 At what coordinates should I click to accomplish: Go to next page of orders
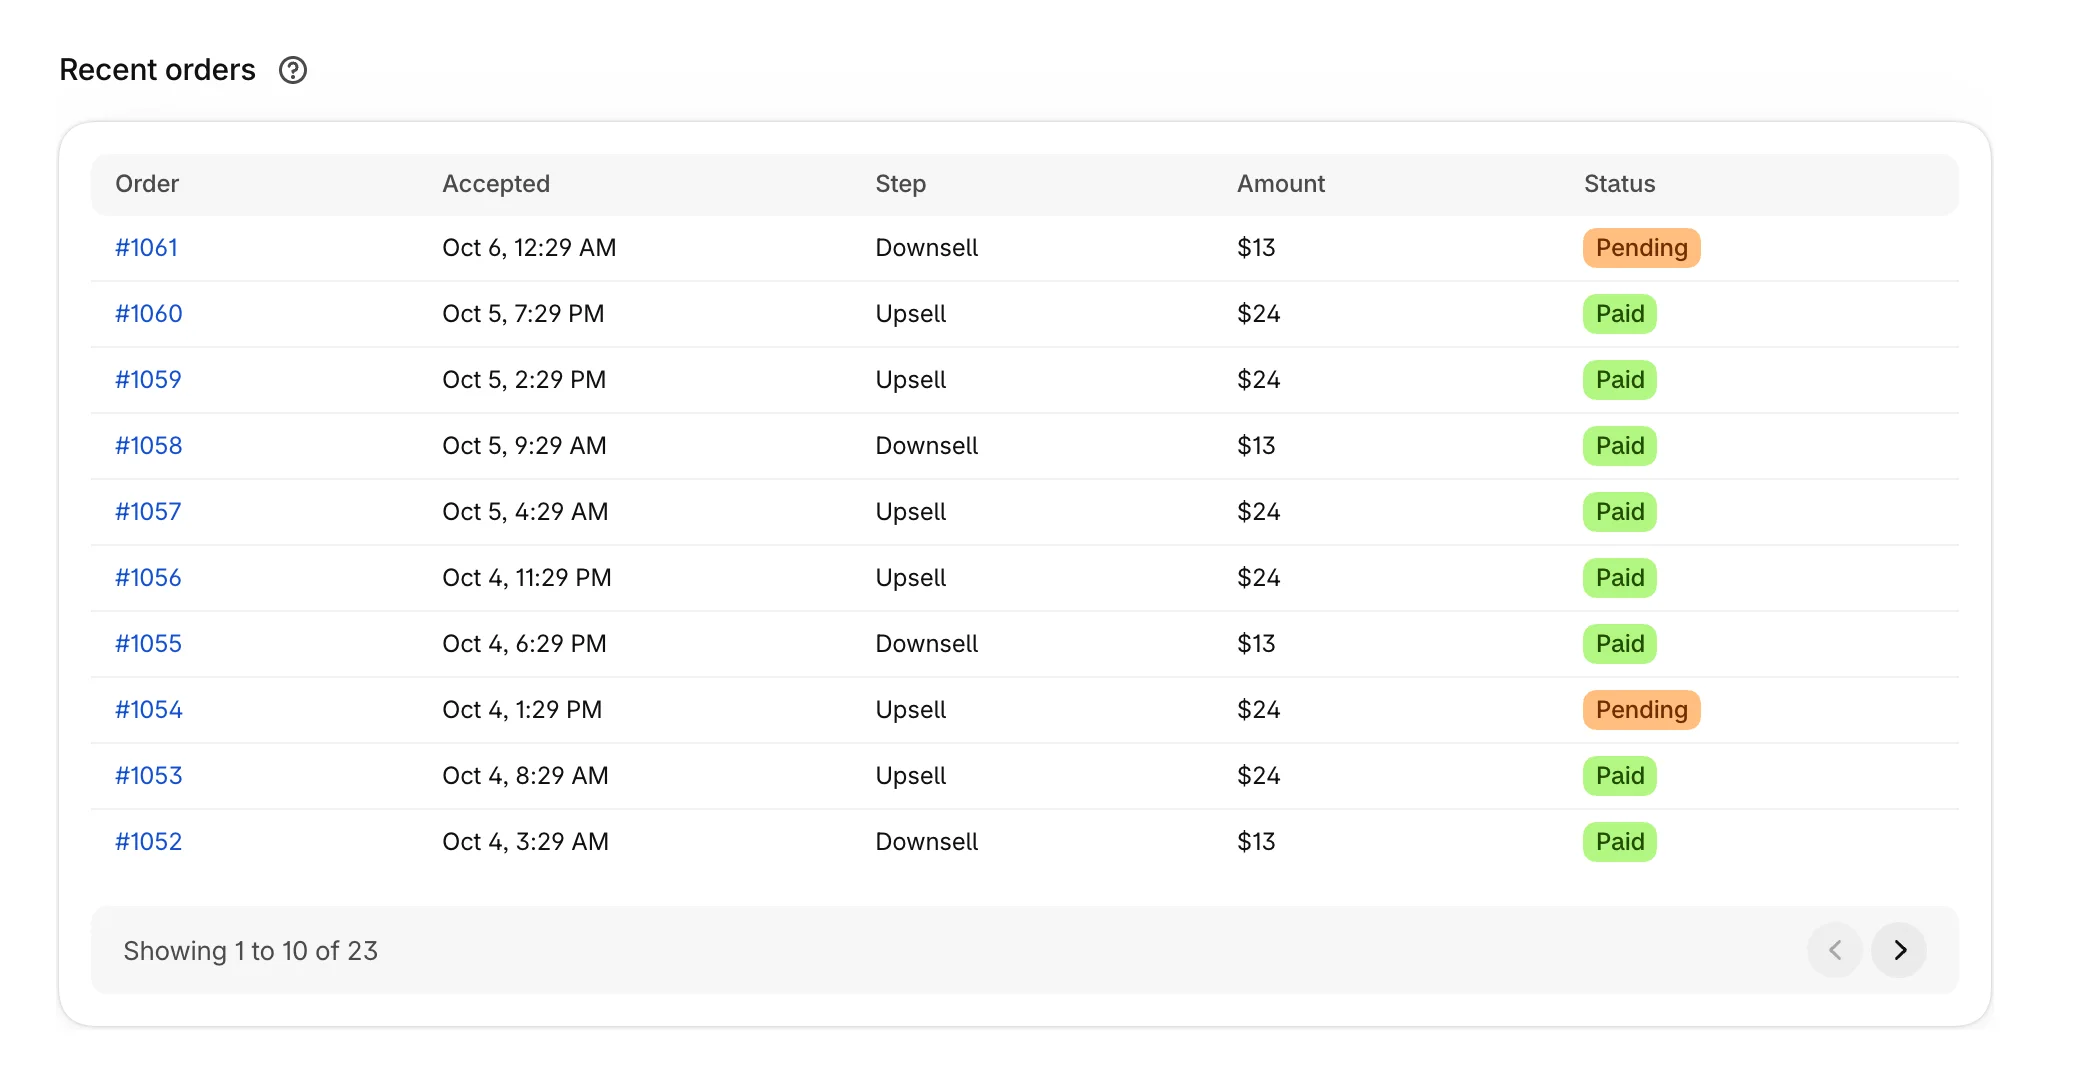[x=1899, y=950]
